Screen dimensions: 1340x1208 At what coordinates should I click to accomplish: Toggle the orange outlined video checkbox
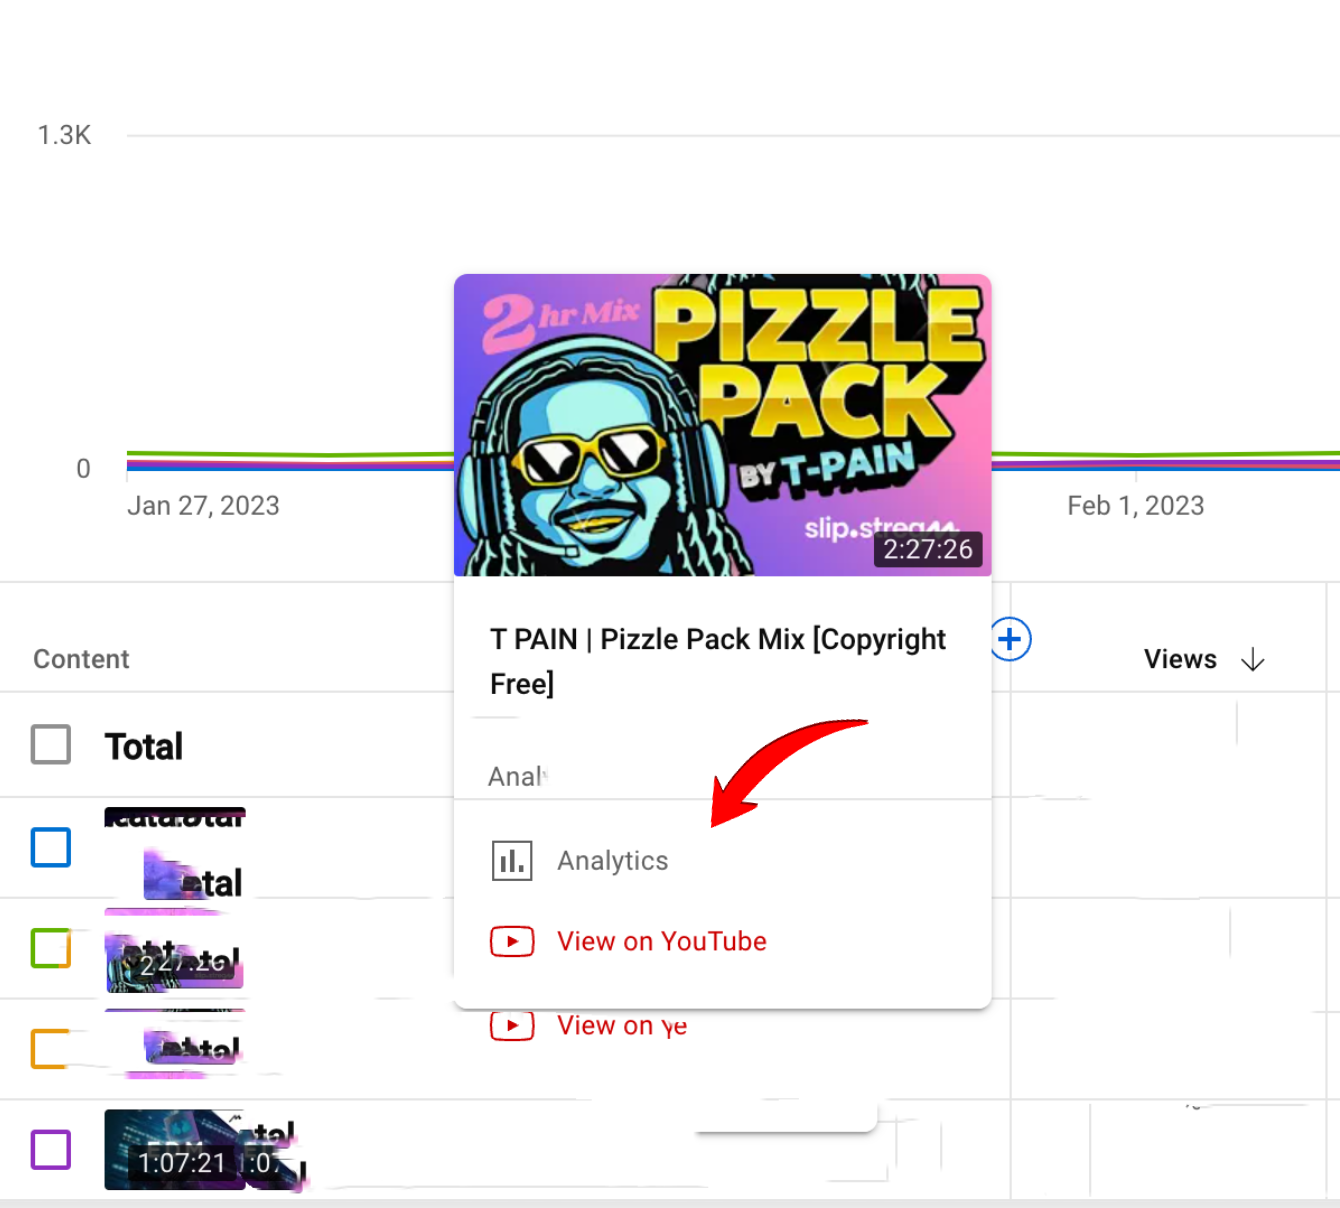(x=51, y=1049)
